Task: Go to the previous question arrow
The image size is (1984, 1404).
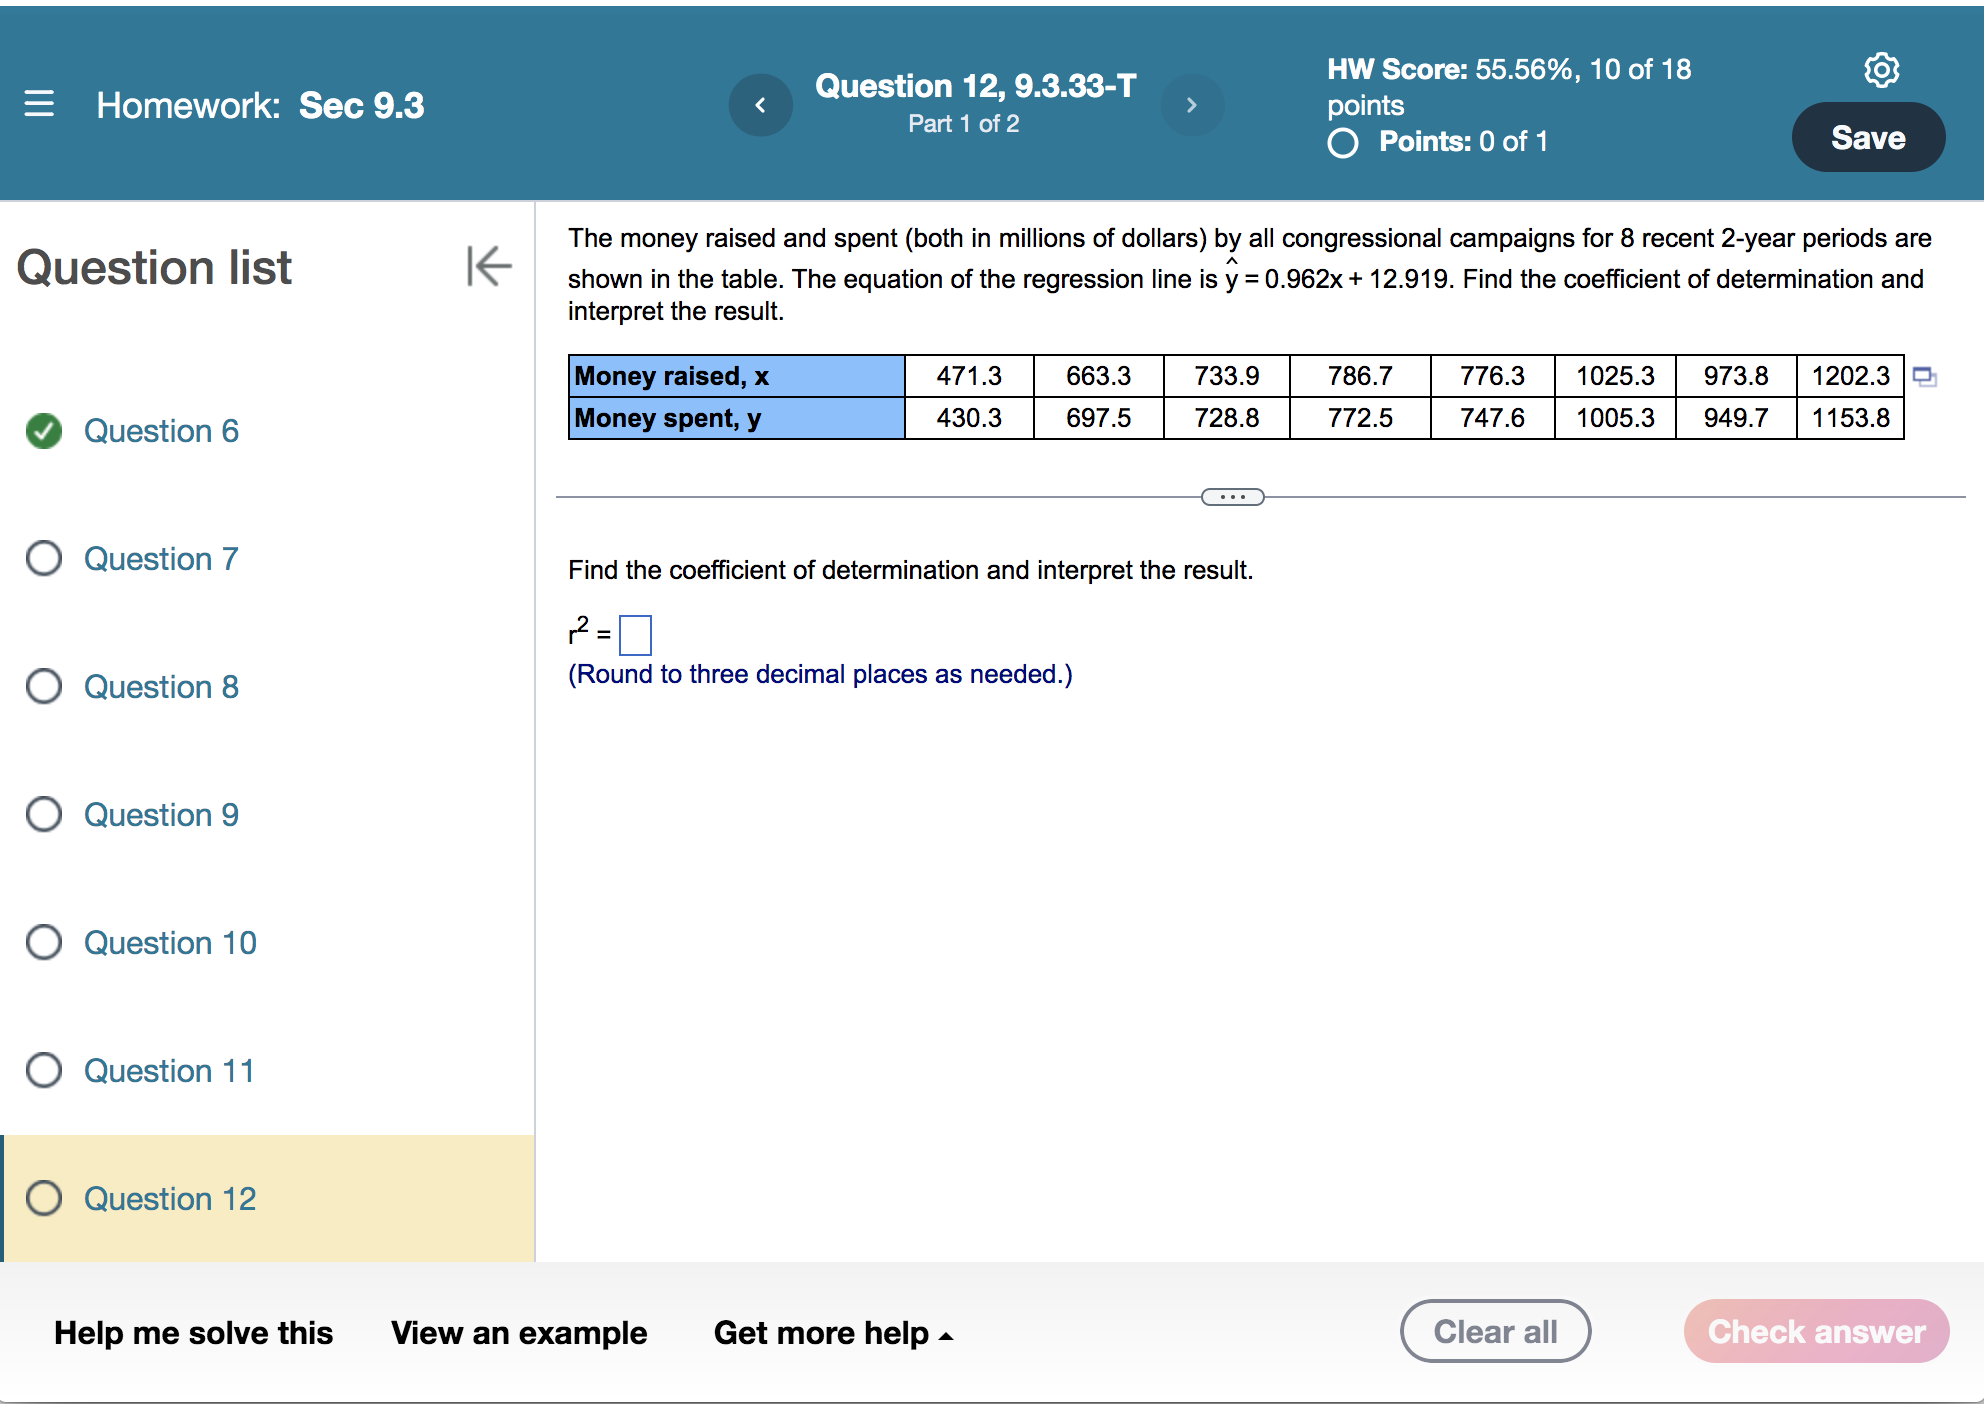Action: (760, 105)
